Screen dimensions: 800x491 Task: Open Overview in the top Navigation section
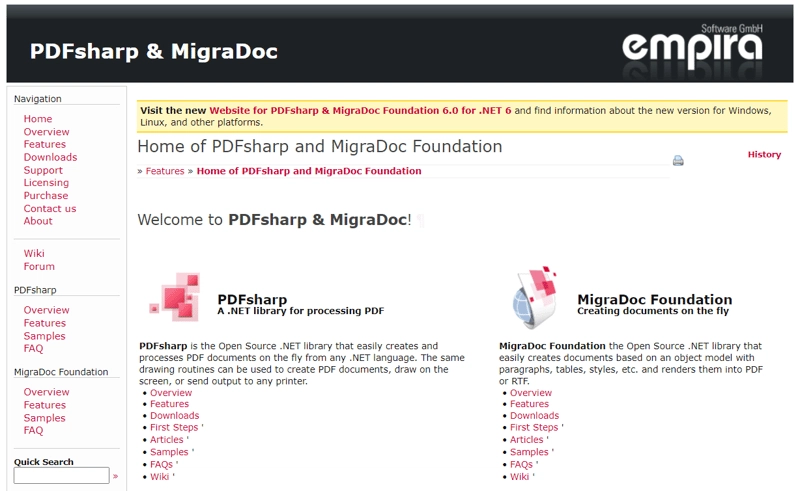[x=46, y=132]
